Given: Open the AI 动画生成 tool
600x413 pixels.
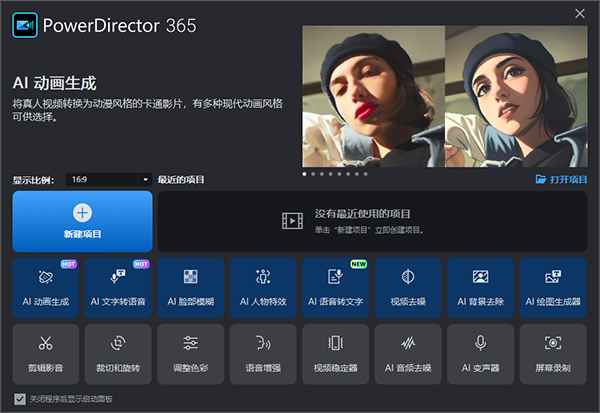Looking at the screenshot, I should [46, 287].
